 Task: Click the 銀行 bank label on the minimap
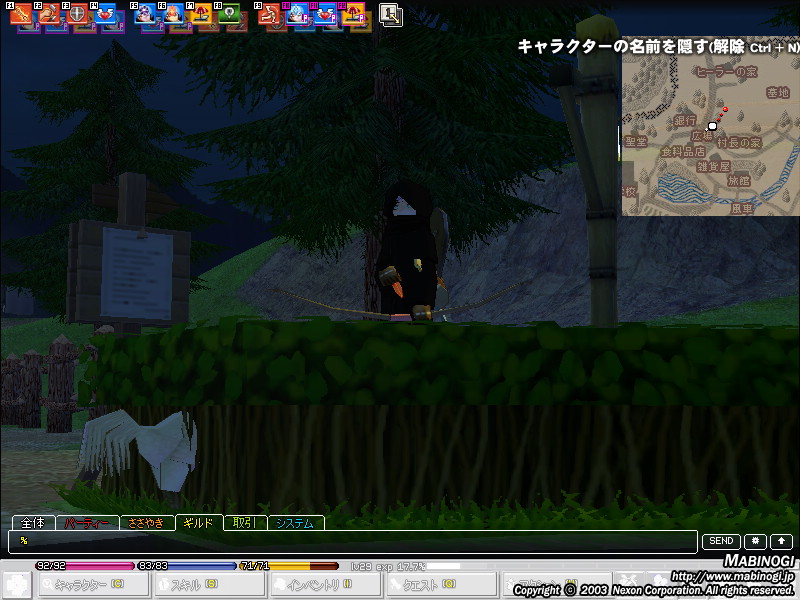click(x=685, y=121)
